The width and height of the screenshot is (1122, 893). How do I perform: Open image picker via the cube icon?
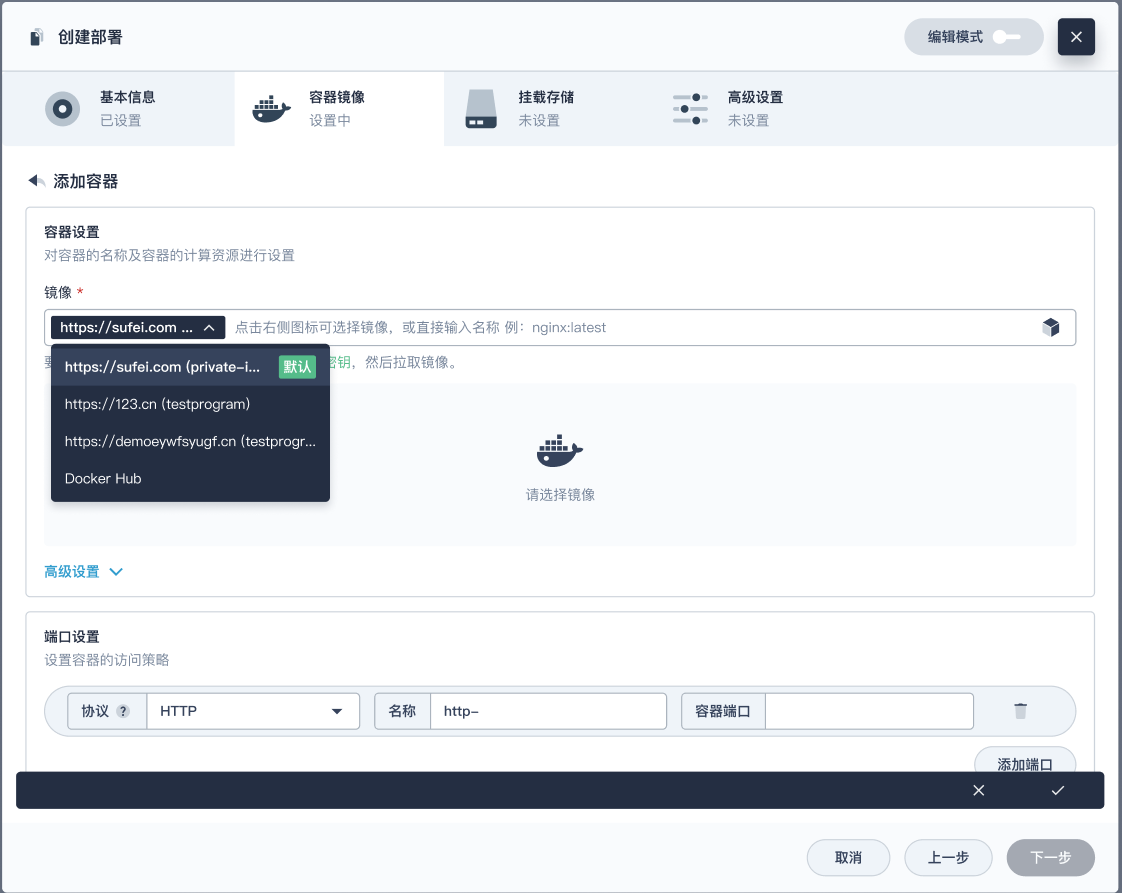pos(1050,328)
